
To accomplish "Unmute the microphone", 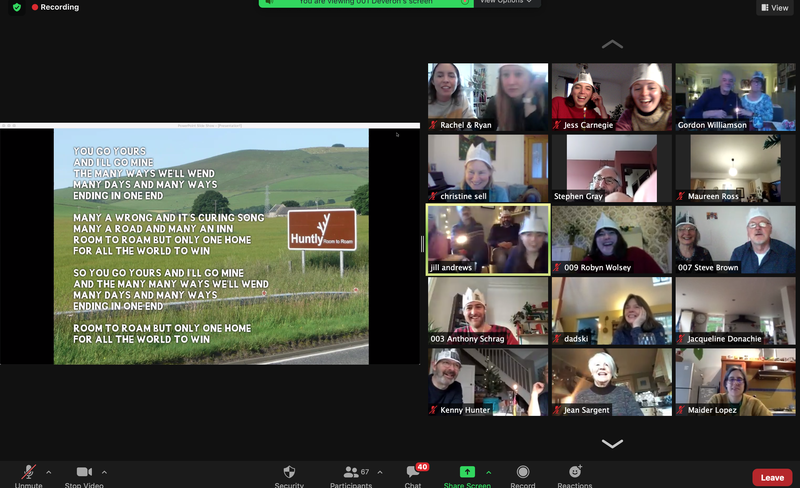I will coord(29,473).
